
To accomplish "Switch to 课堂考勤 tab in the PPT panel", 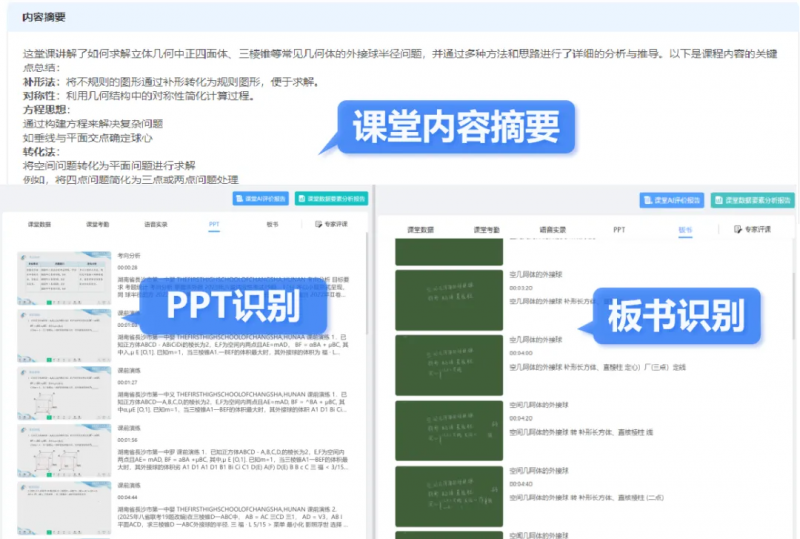I will click(98, 225).
